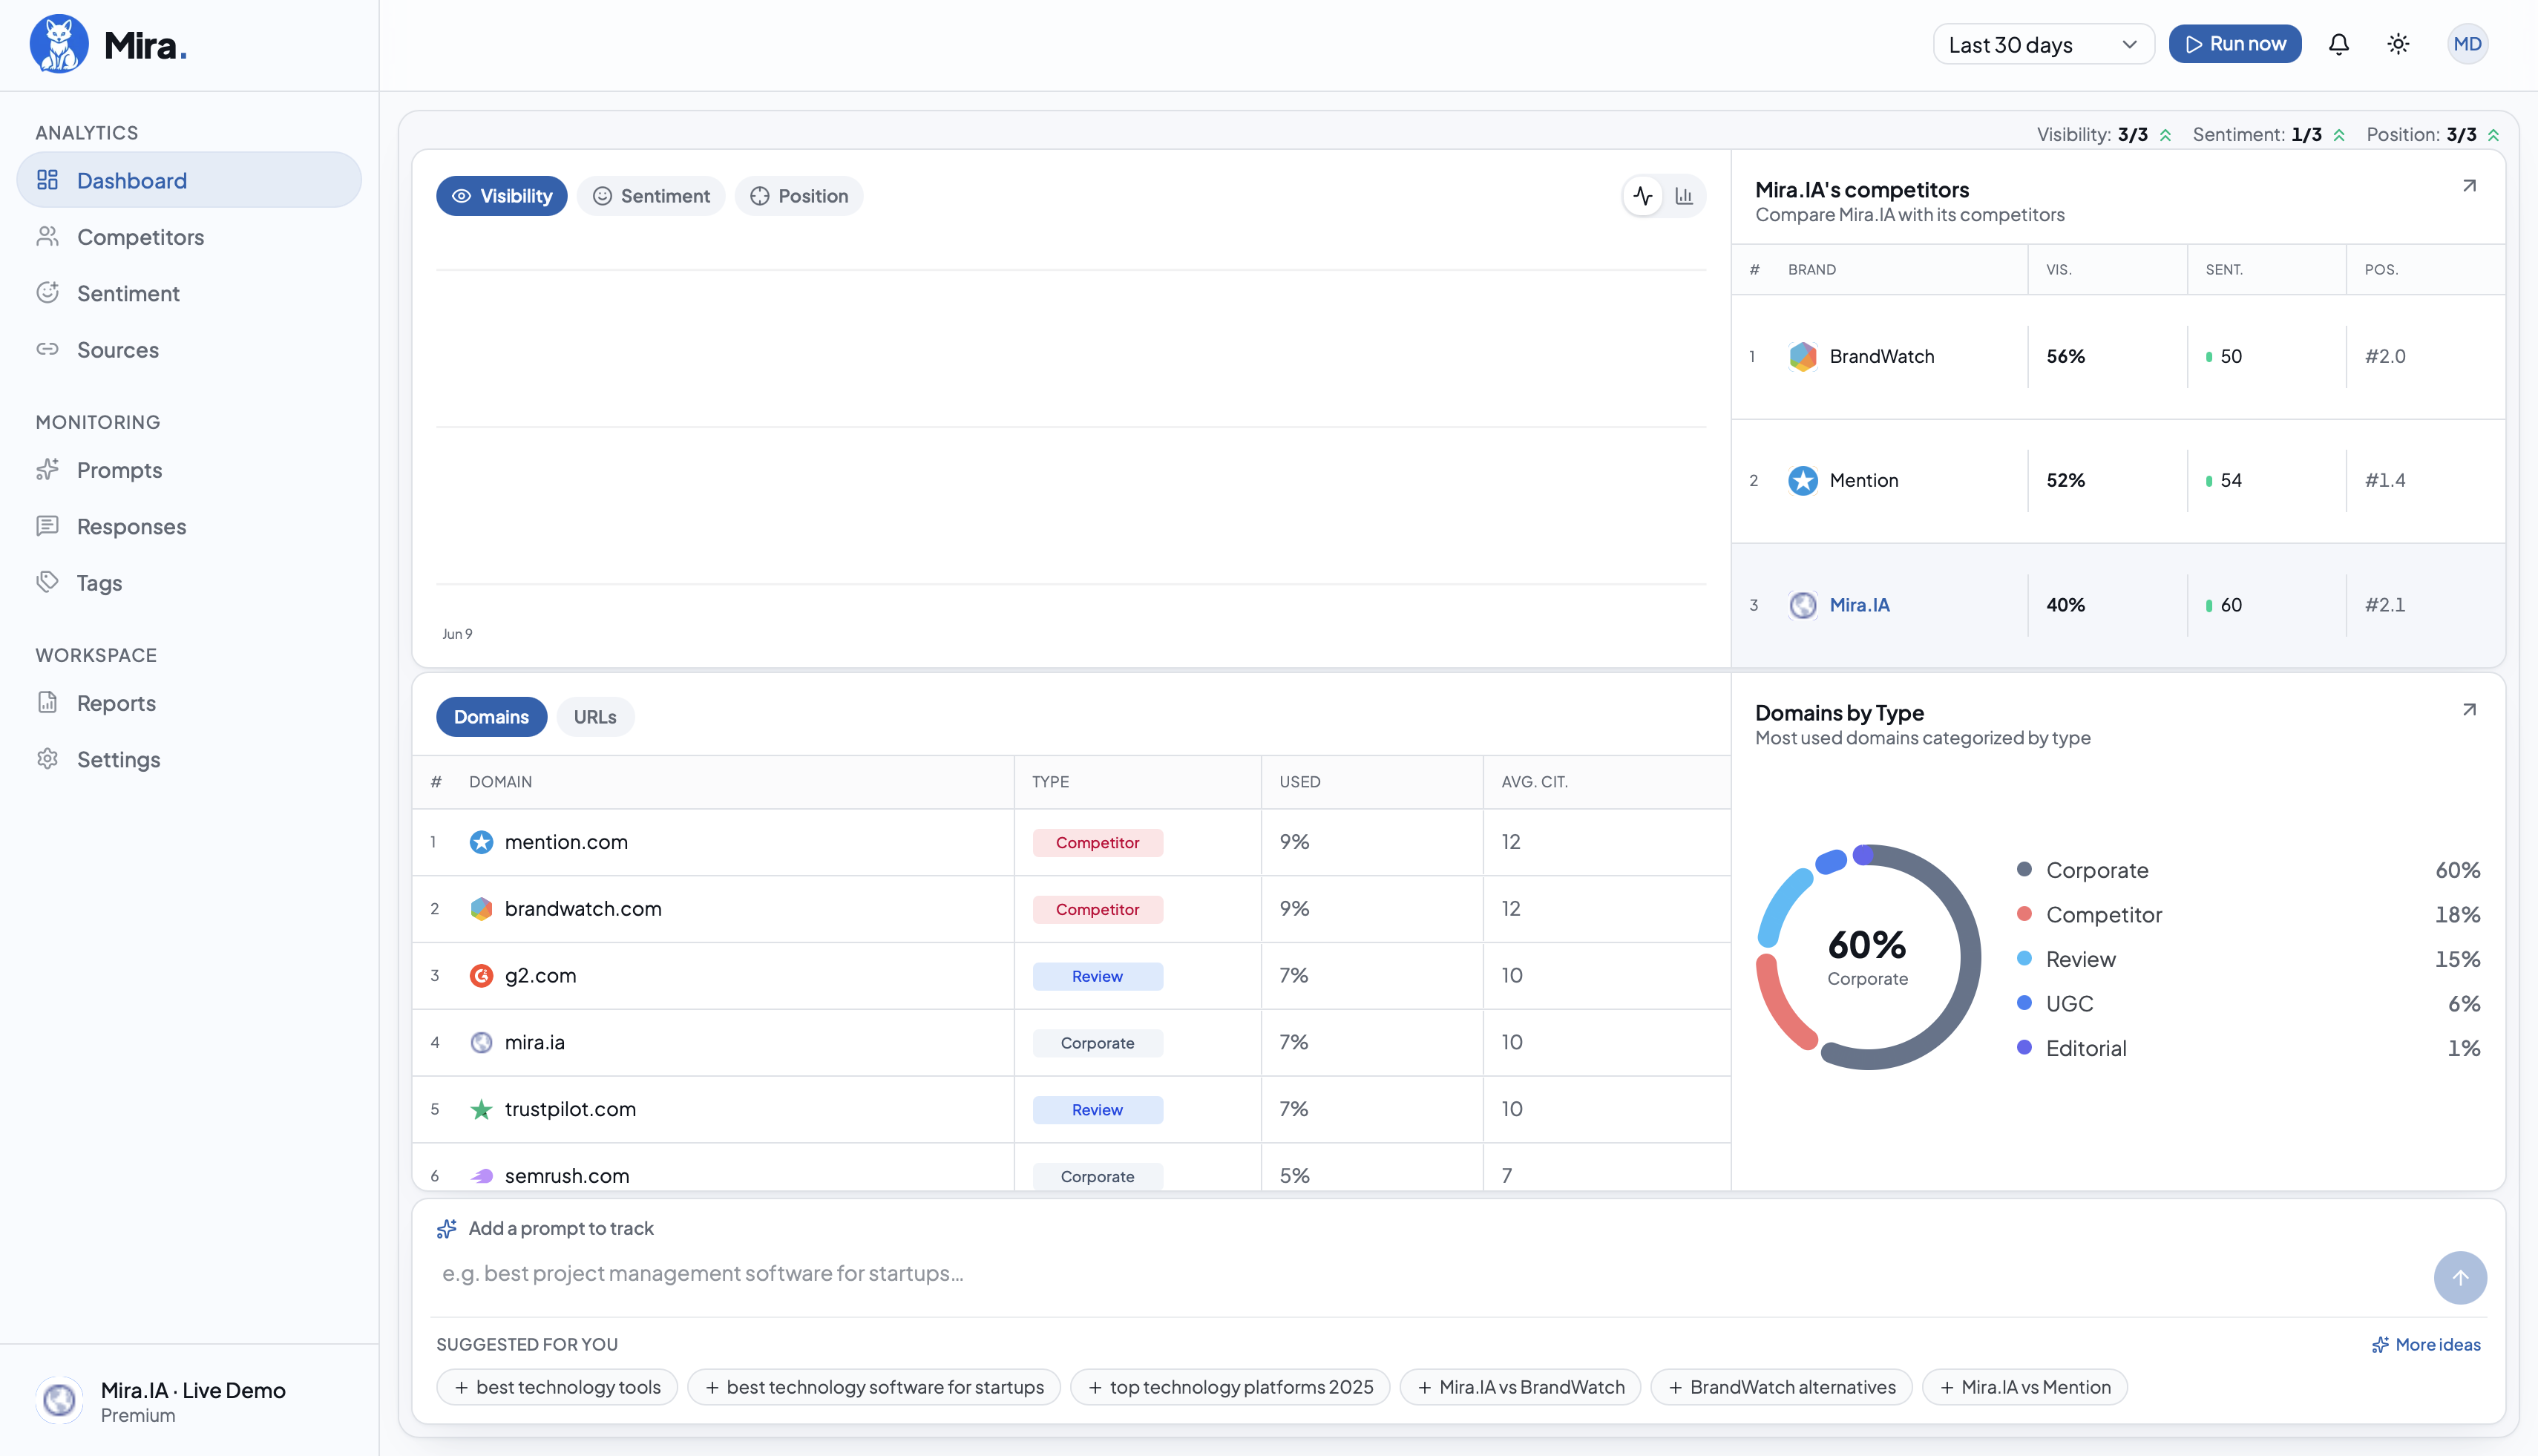
Task: Click the workspace avatar at sidebar bottom
Action: point(59,1400)
